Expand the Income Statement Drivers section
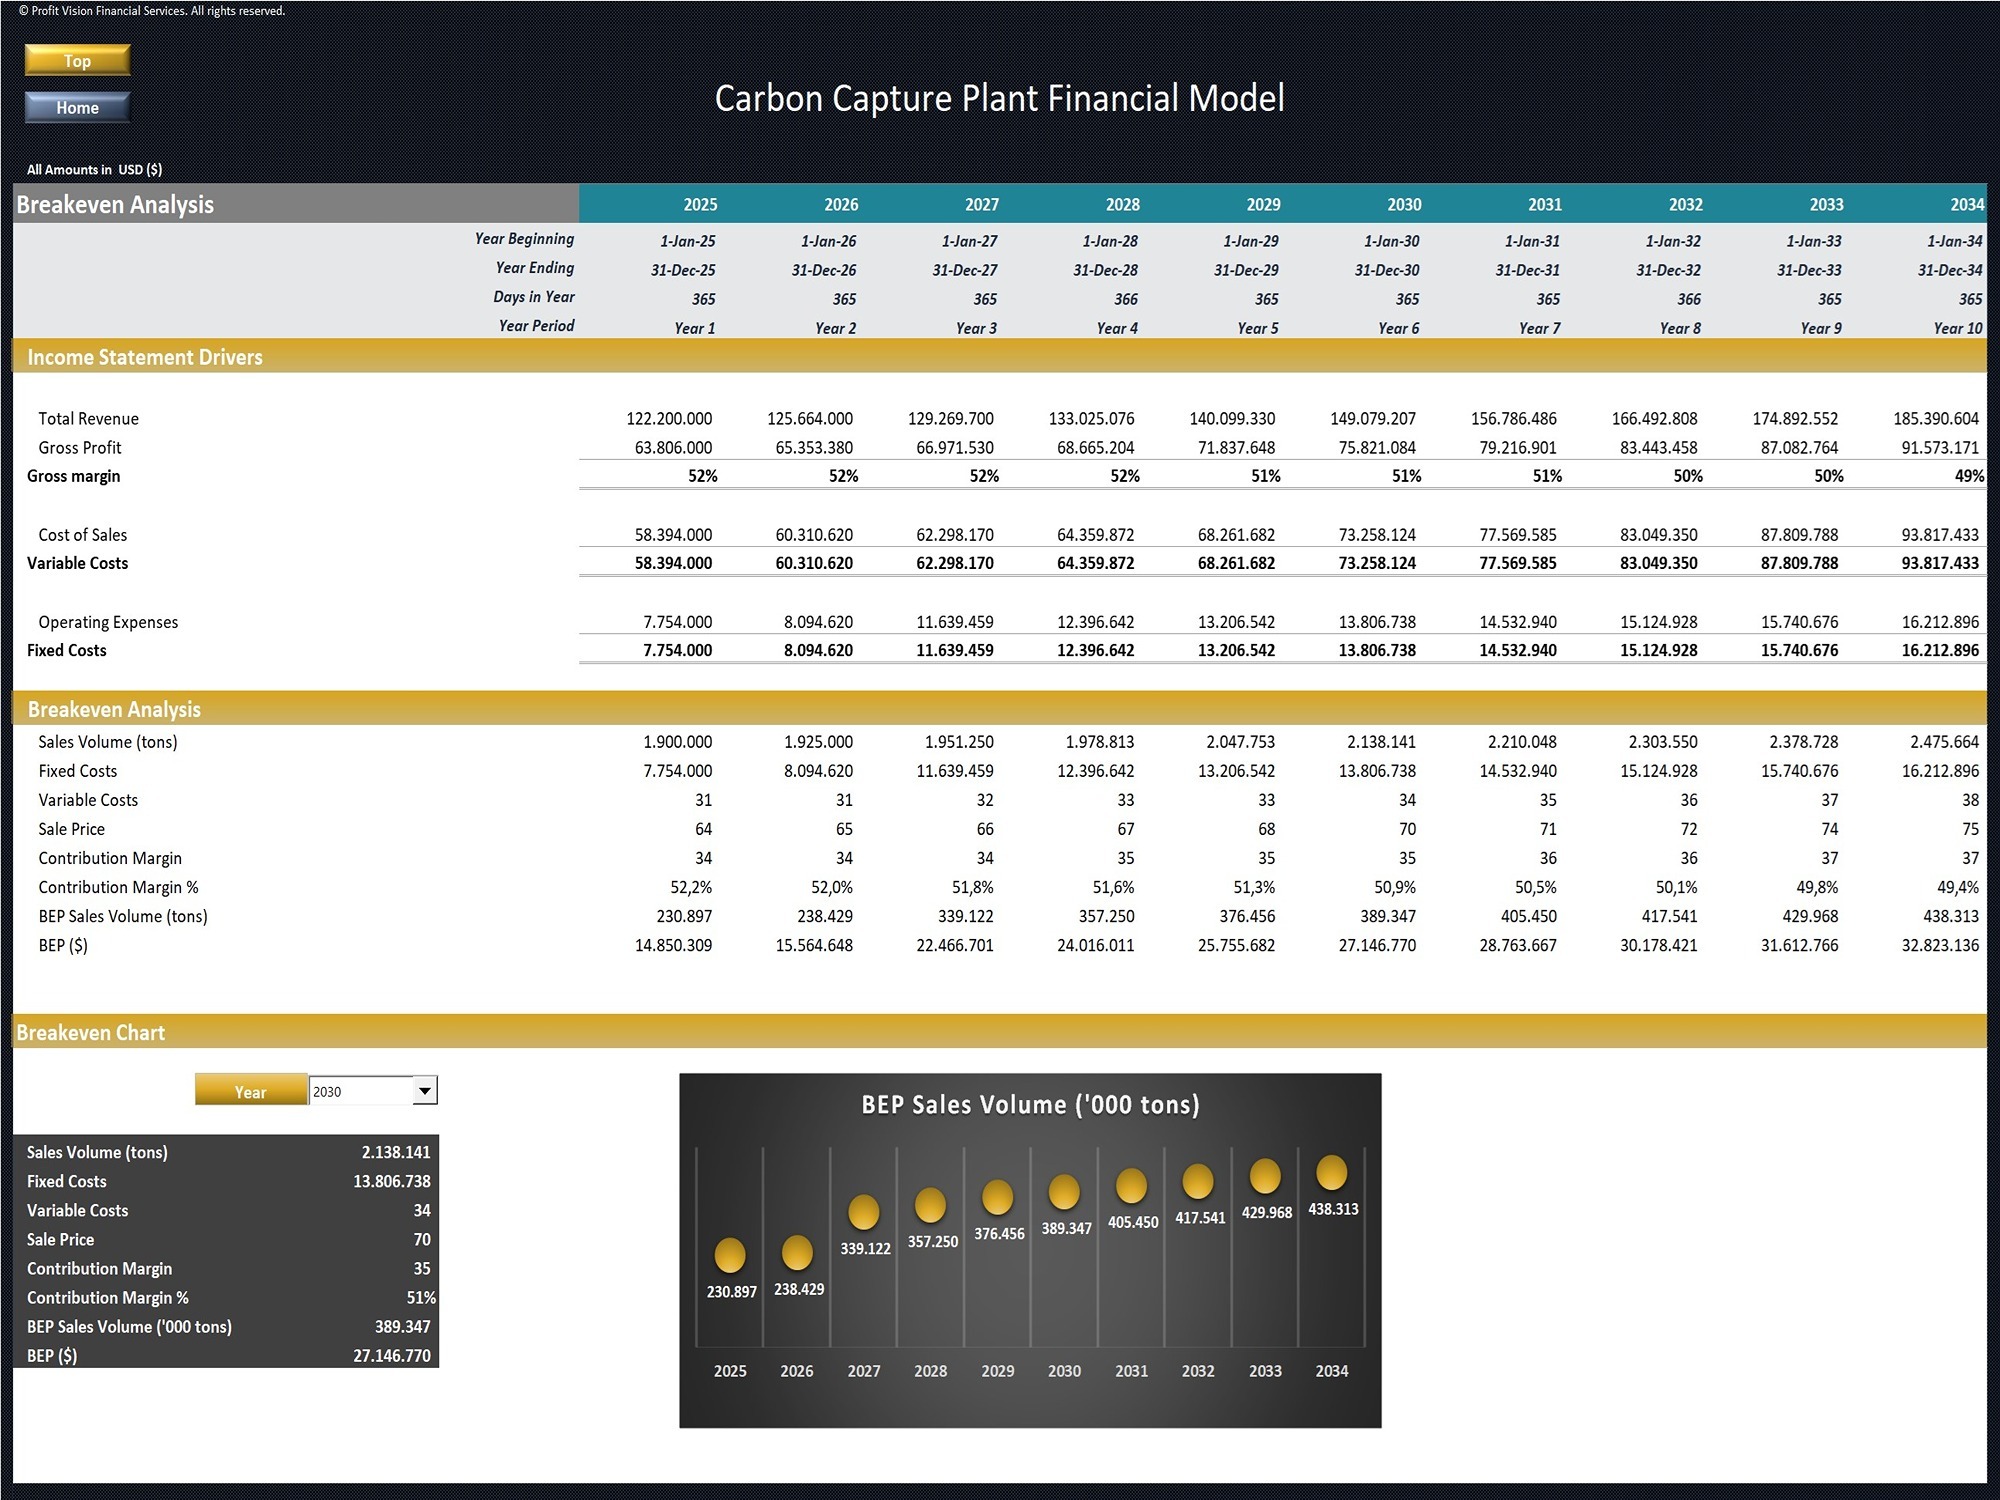Viewport: 2000px width, 1500px height. [162, 358]
